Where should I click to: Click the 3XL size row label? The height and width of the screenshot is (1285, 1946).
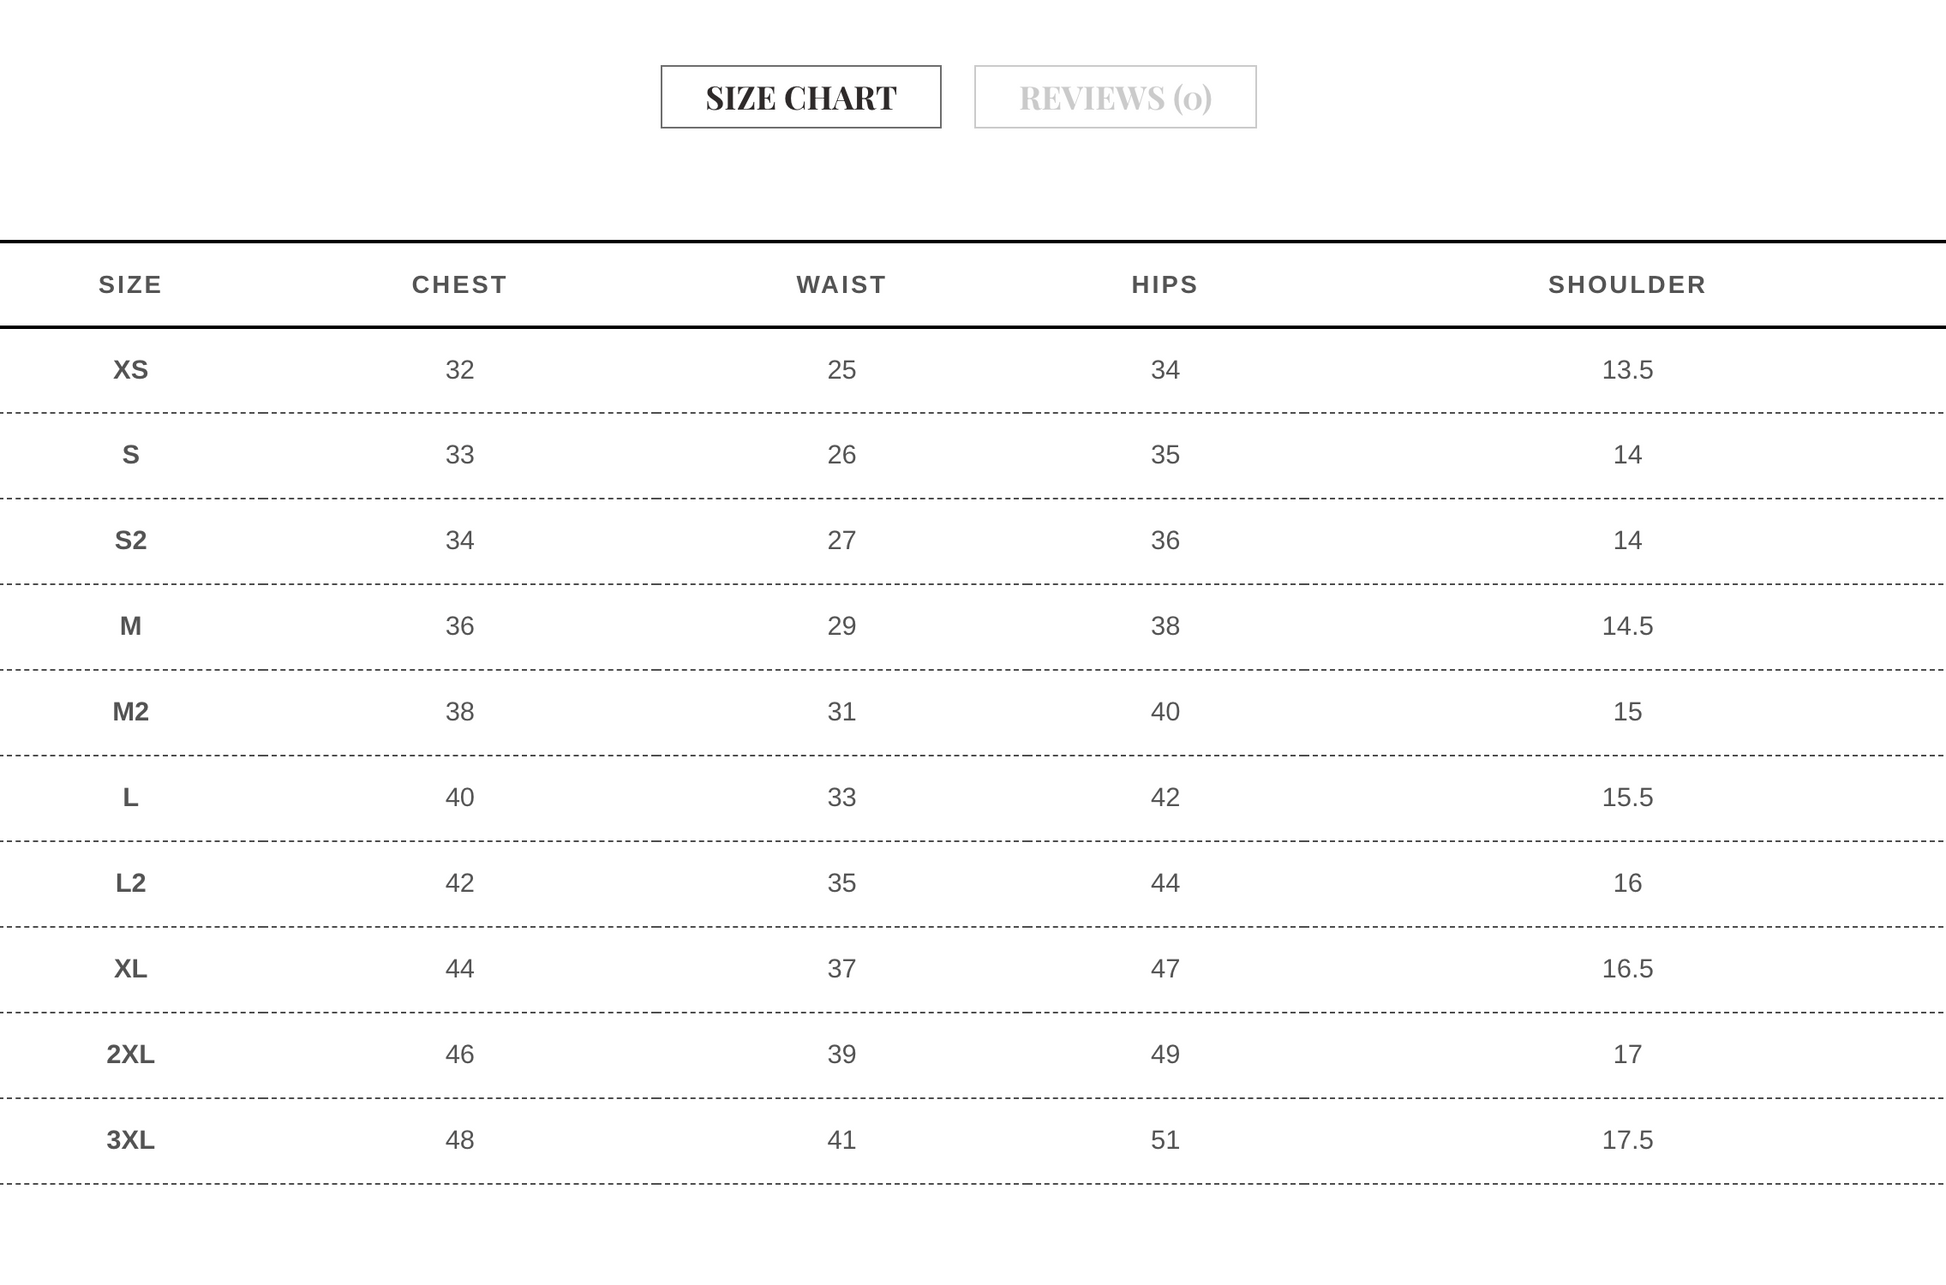(x=130, y=1140)
